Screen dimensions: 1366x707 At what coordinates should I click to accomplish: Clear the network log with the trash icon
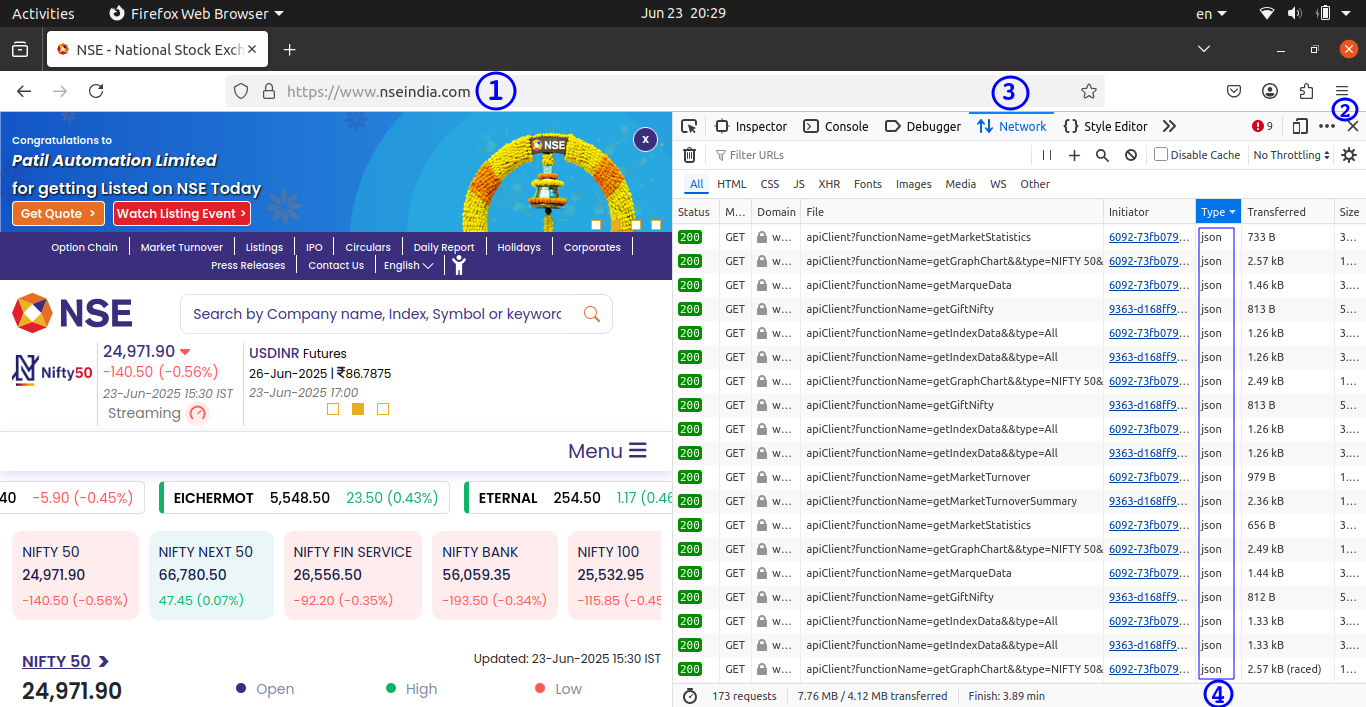pyautogui.click(x=689, y=155)
